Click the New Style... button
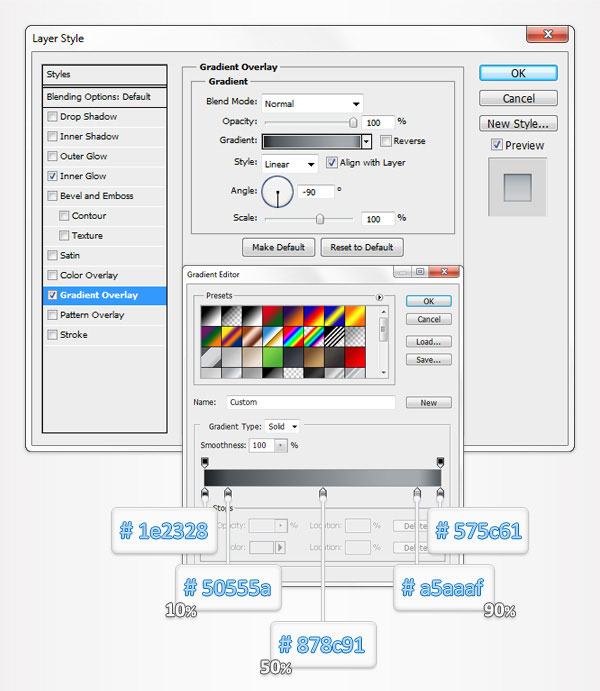The image size is (600, 691). pos(518,124)
